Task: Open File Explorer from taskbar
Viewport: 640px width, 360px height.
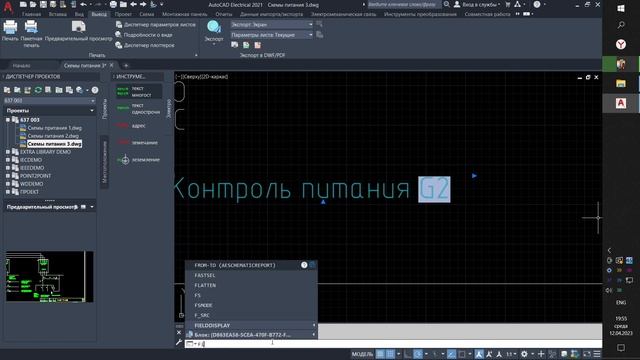Action: tap(621, 84)
